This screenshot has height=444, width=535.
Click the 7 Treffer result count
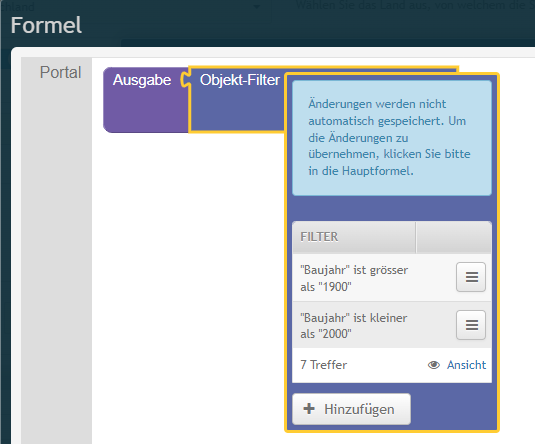pos(323,365)
